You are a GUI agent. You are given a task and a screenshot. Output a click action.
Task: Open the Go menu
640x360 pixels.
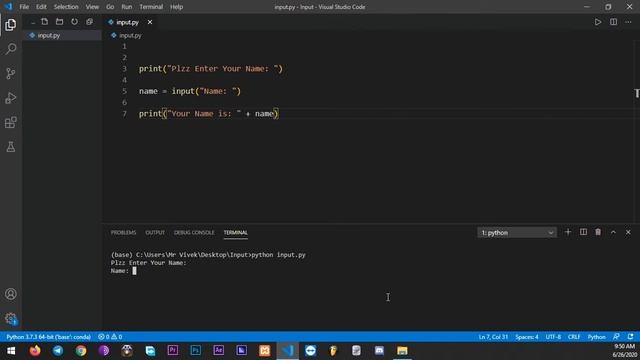click(x=110, y=7)
